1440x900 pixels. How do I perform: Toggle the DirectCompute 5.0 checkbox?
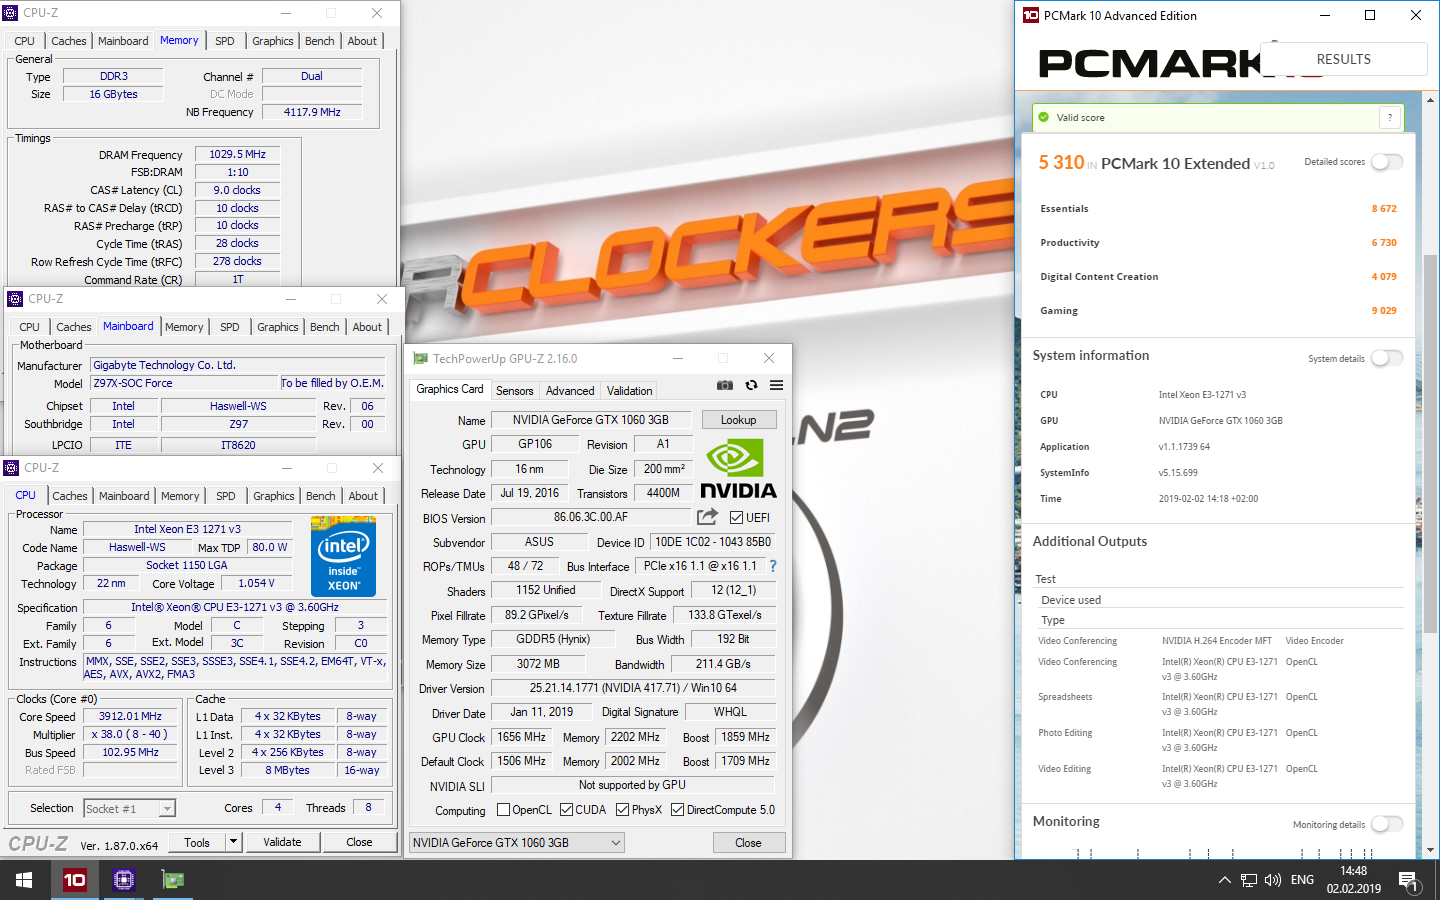[677, 810]
